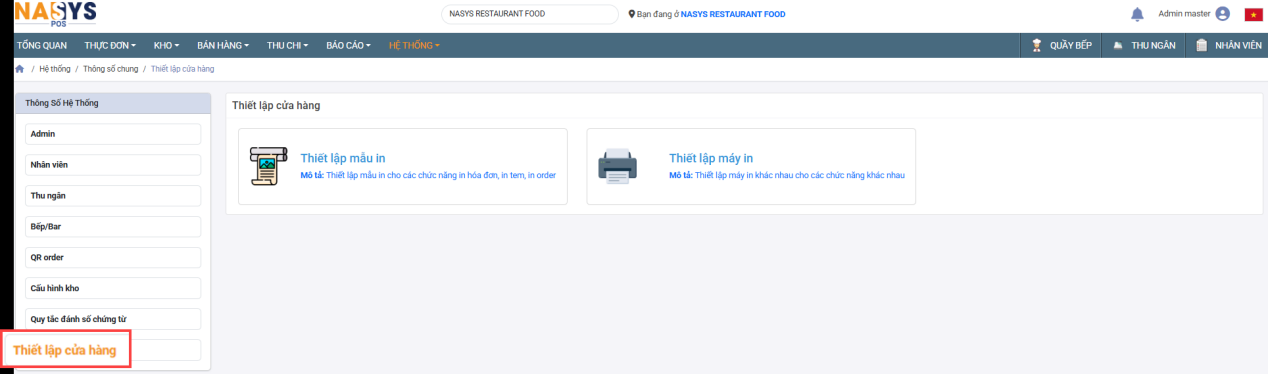
Task: Expand the Thu chi dropdown menu
Action: 288,46
